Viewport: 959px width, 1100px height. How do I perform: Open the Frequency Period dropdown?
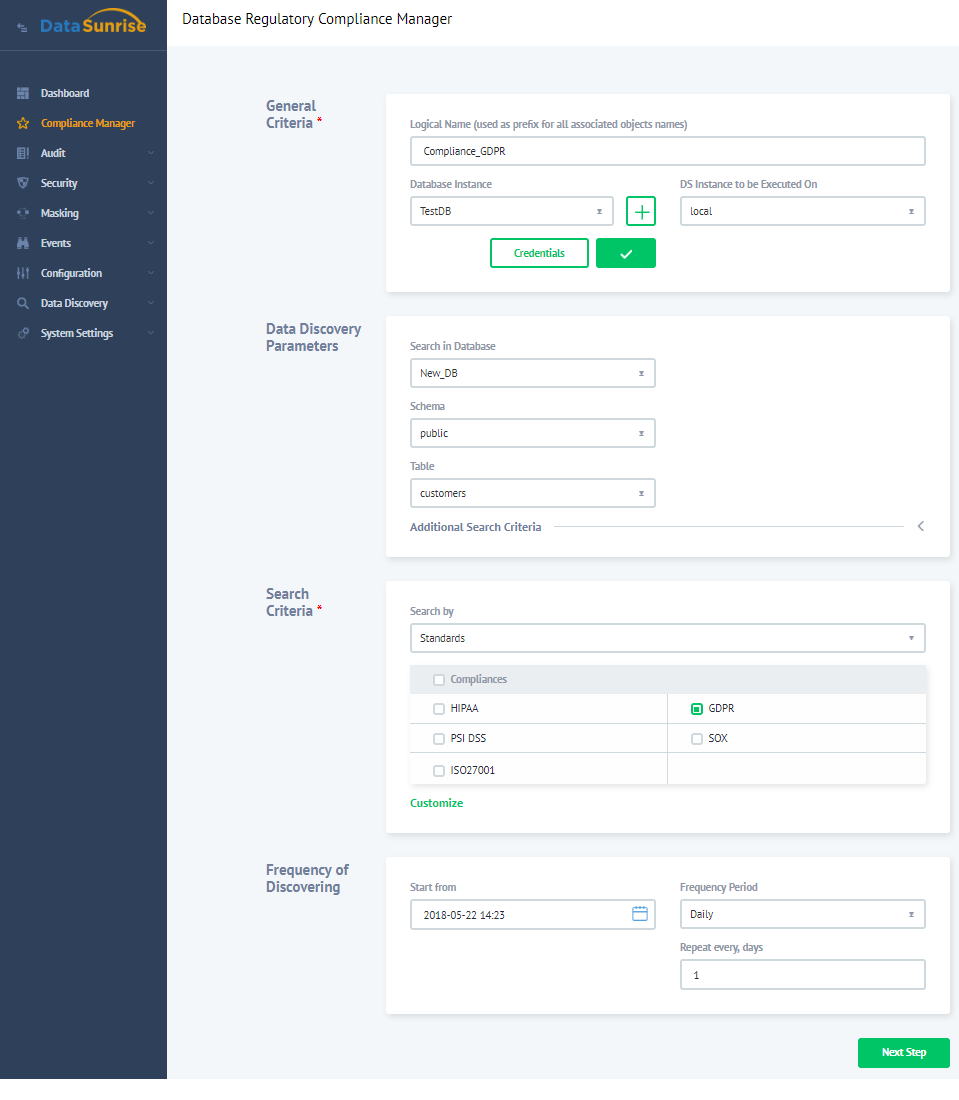[802, 914]
